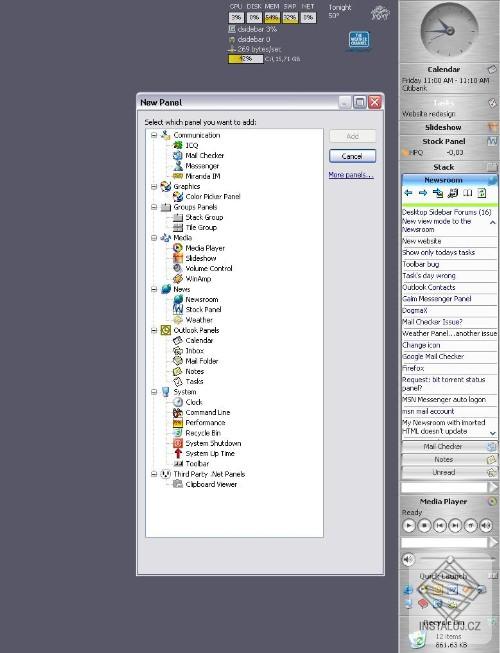Select the Mail Folder icon
The height and width of the screenshot is (653, 500).
coord(178,361)
